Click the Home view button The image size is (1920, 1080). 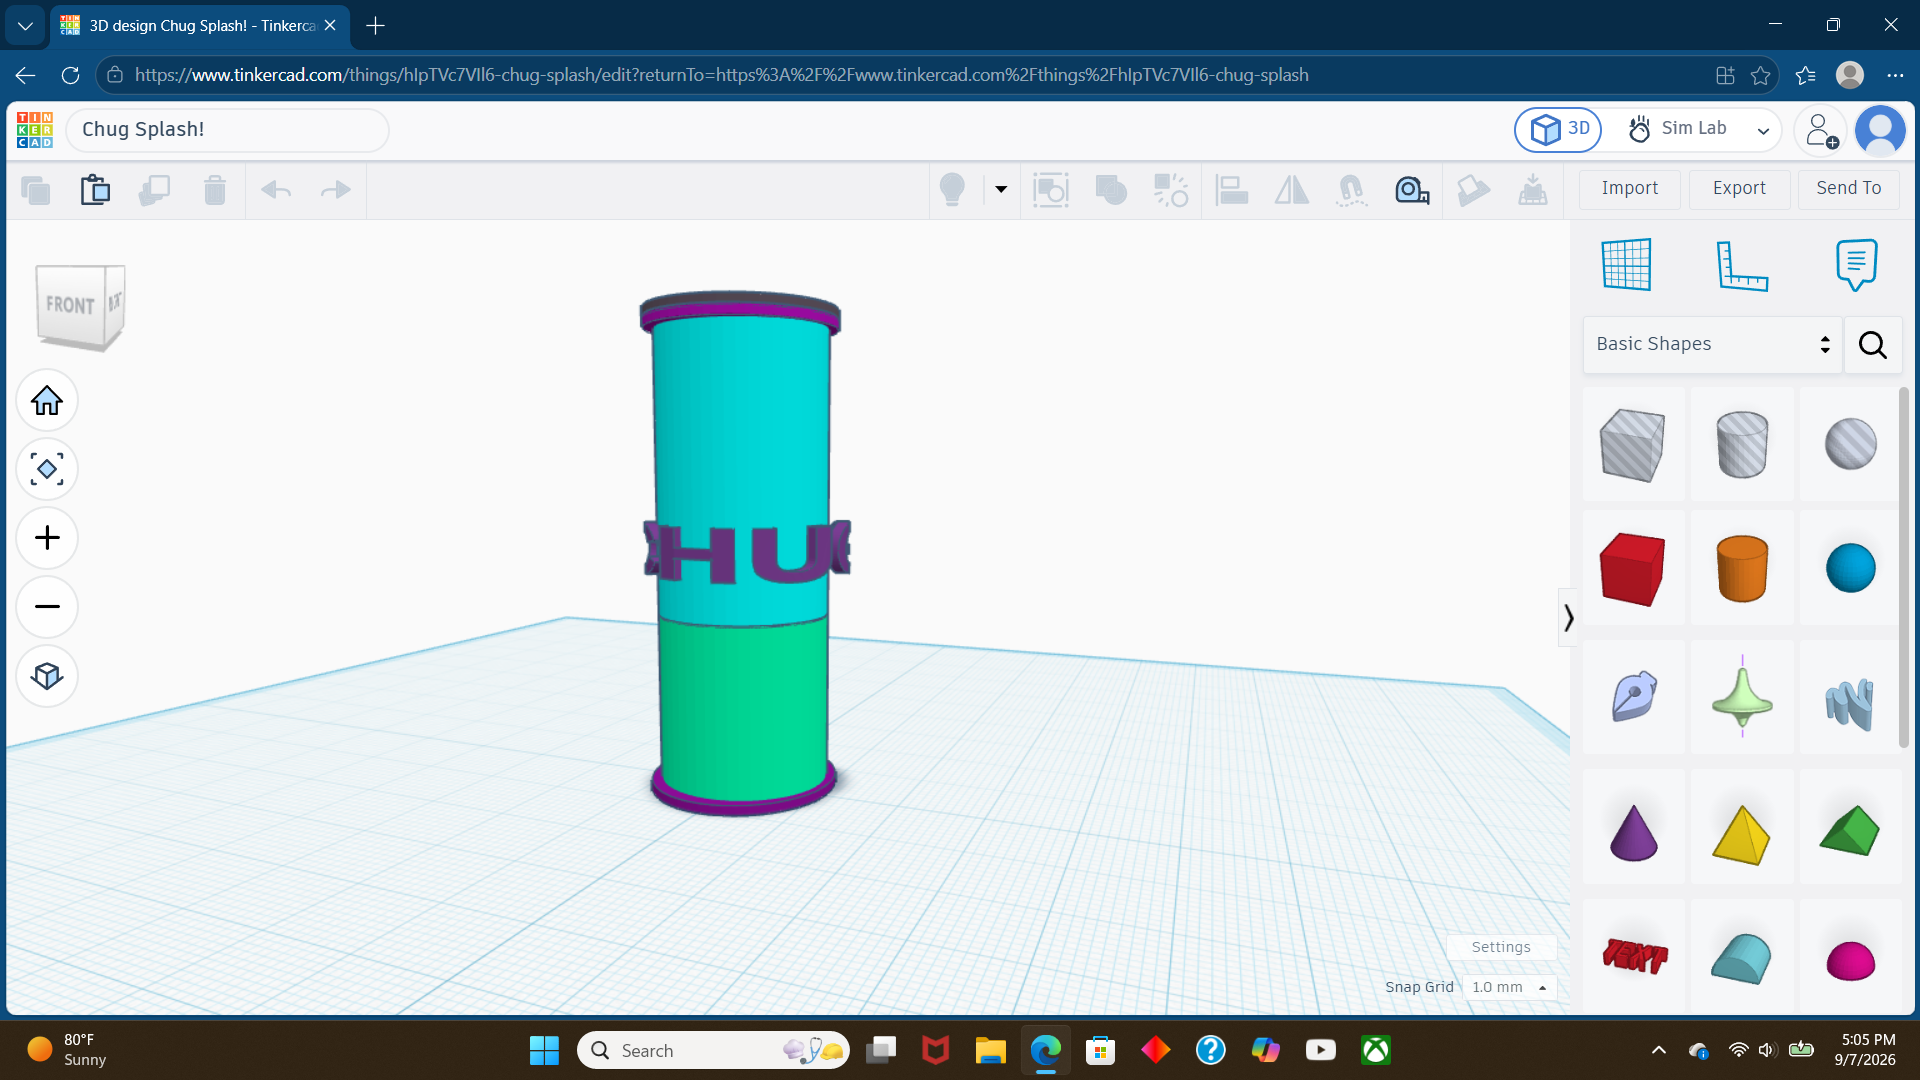[47, 401]
